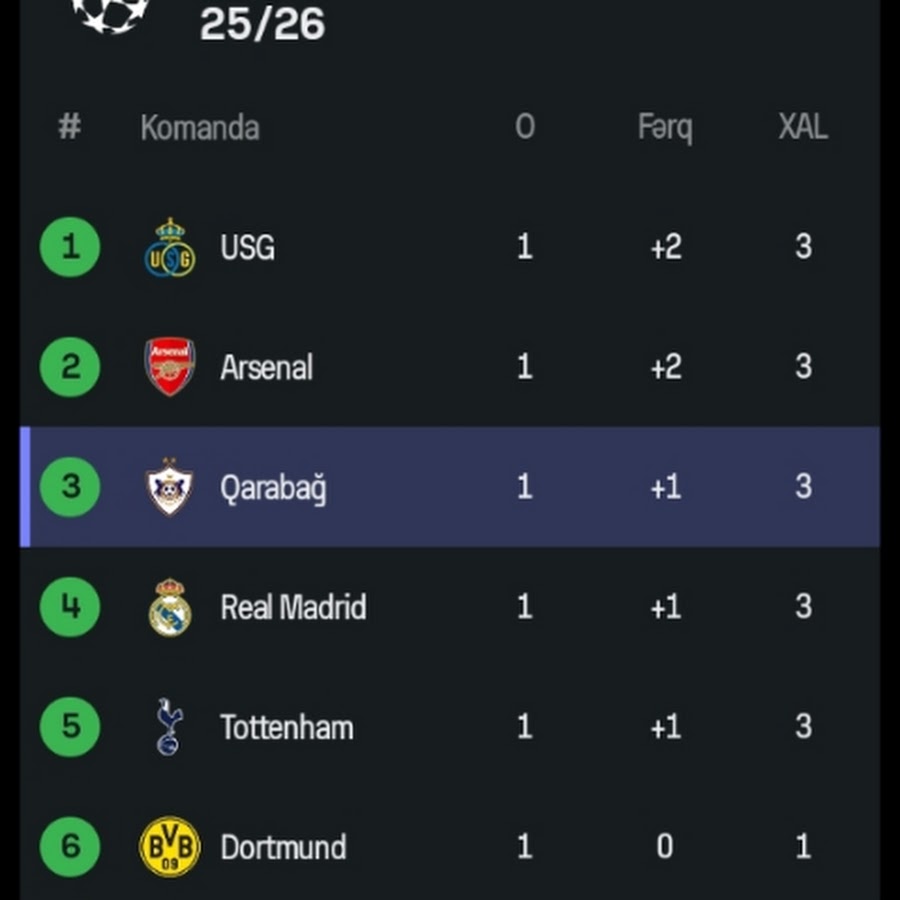The width and height of the screenshot is (900, 900).
Task: Open the USG team name link
Action: click(x=247, y=248)
